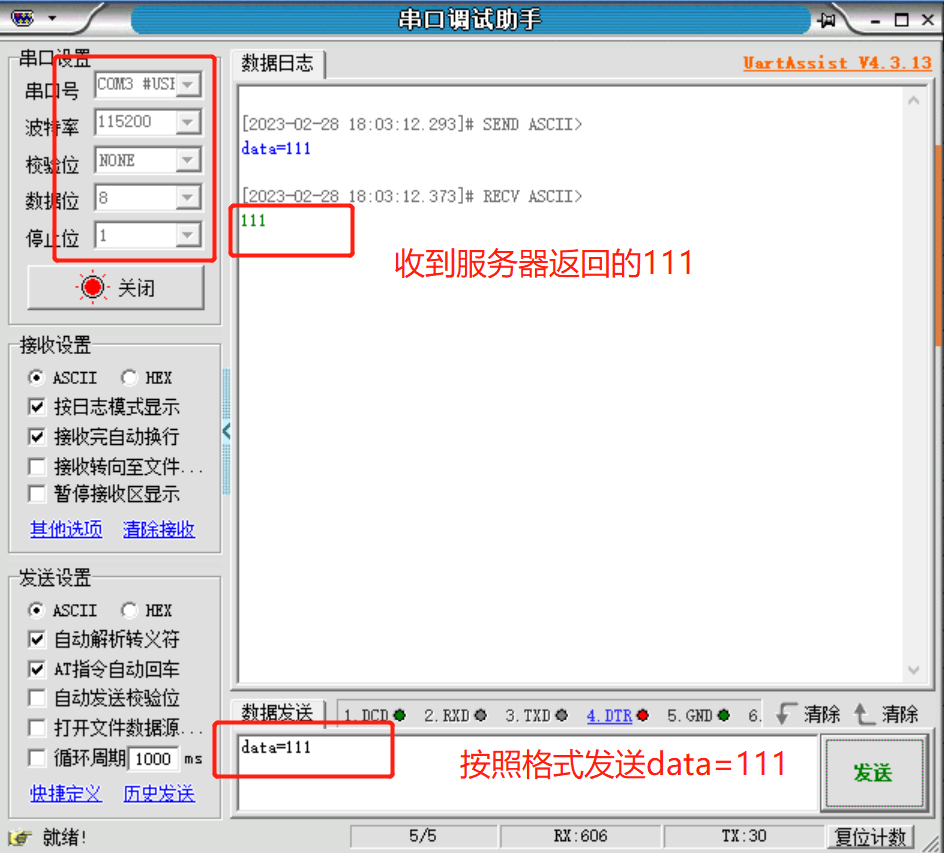Click the GND signal indicator light
The height and width of the screenshot is (853, 944).
[724, 715]
